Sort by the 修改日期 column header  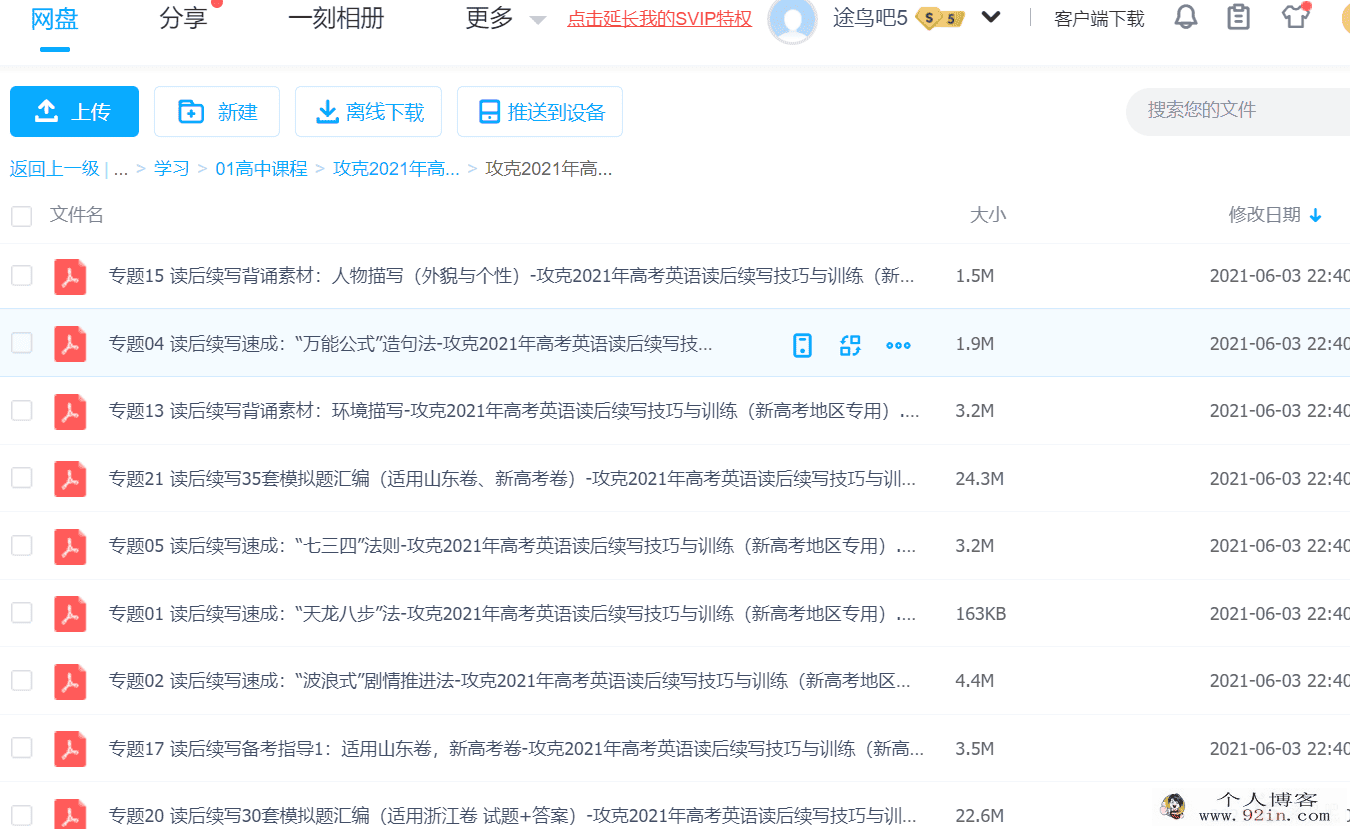(x=1265, y=215)
